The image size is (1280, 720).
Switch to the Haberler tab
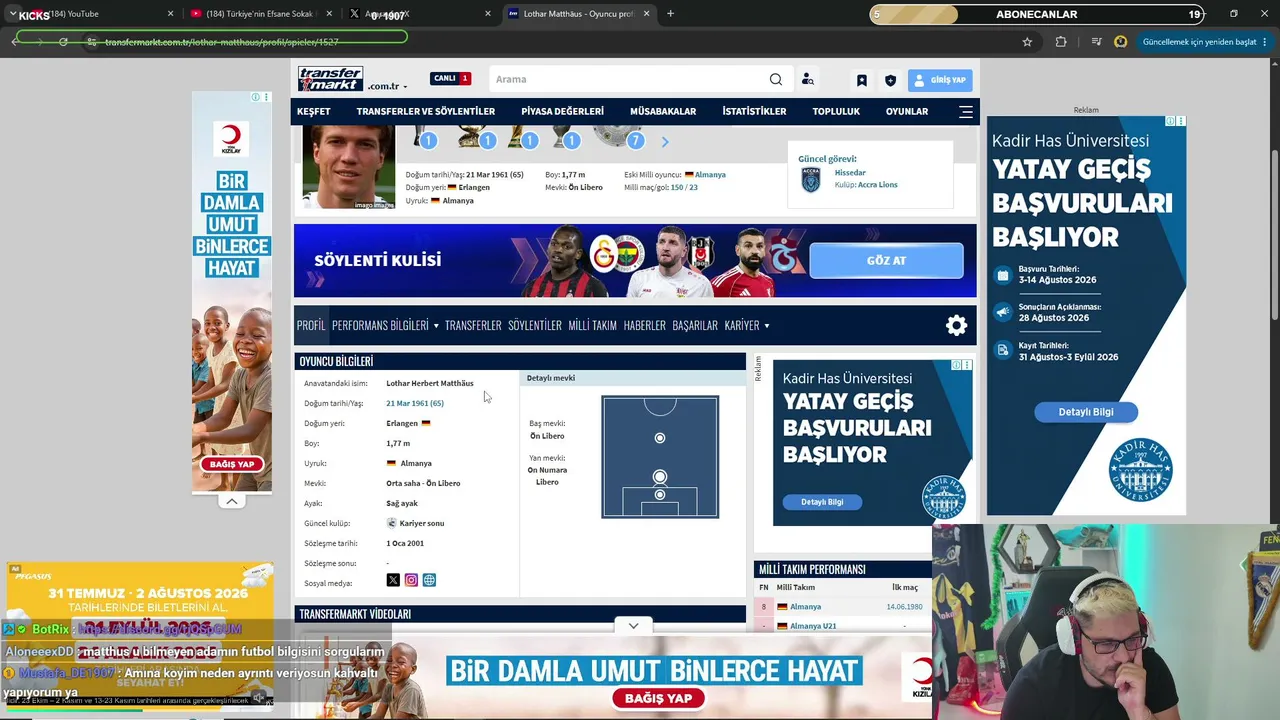coord(645,325)
